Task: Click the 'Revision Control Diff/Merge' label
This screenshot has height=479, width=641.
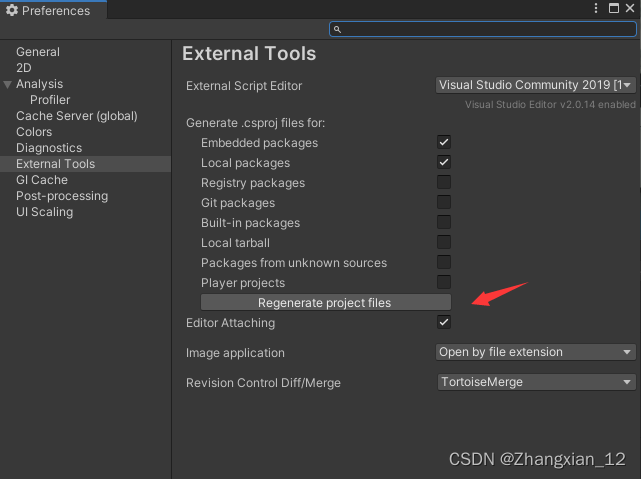Action: click(x=263, y=383)
